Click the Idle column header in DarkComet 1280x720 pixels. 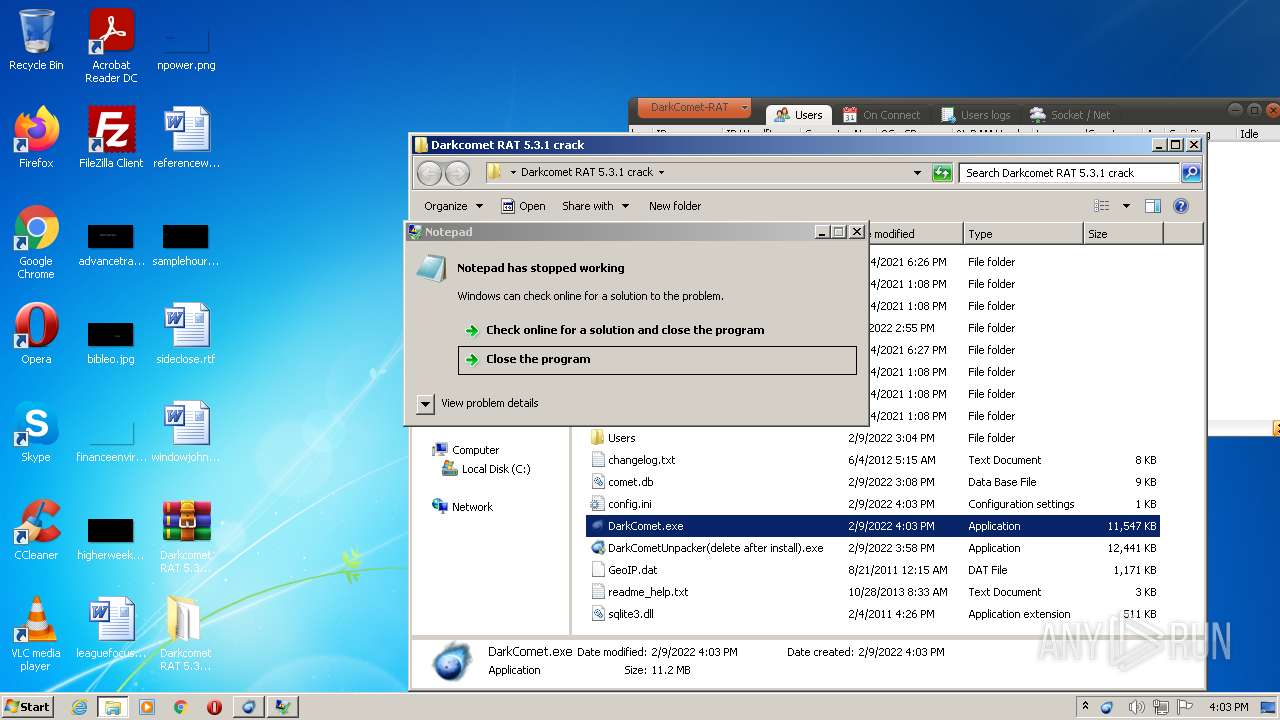[x=1249, y=134]
